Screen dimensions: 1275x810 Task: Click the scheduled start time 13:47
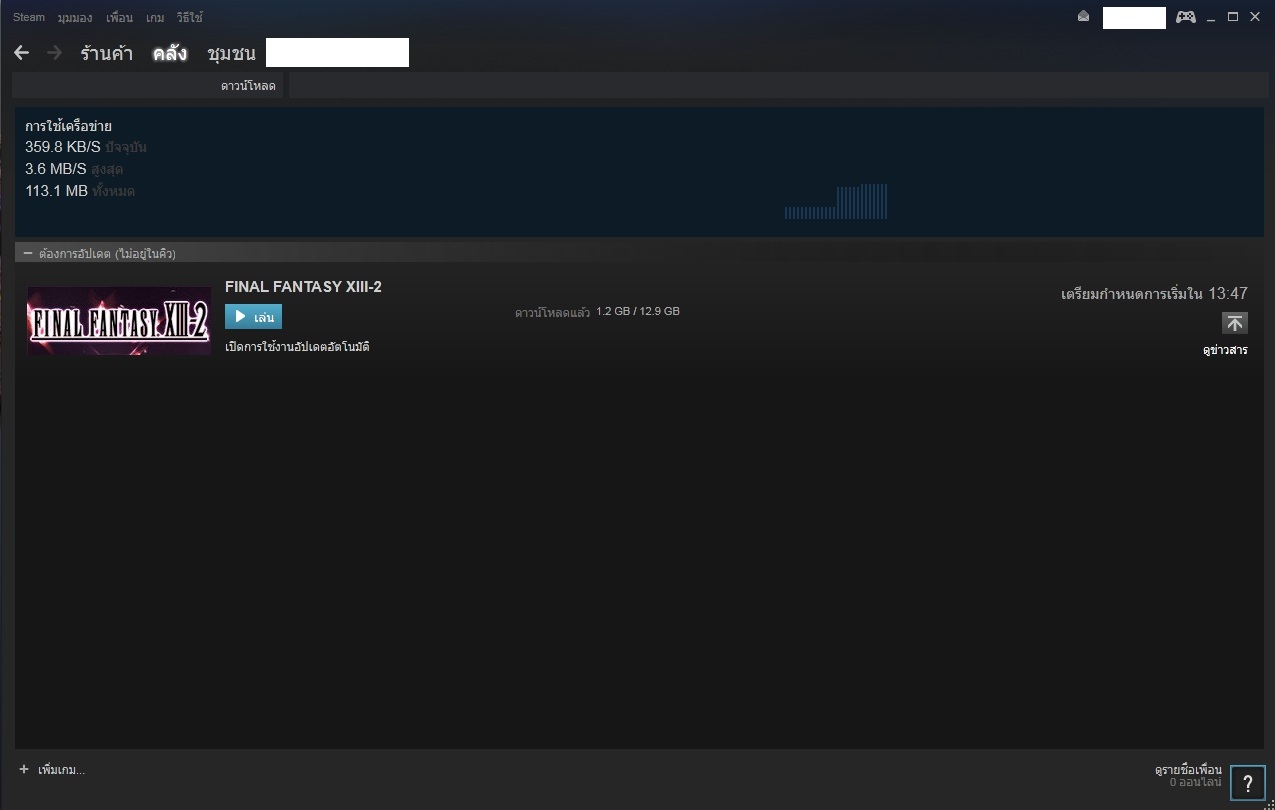(1228, 294)
